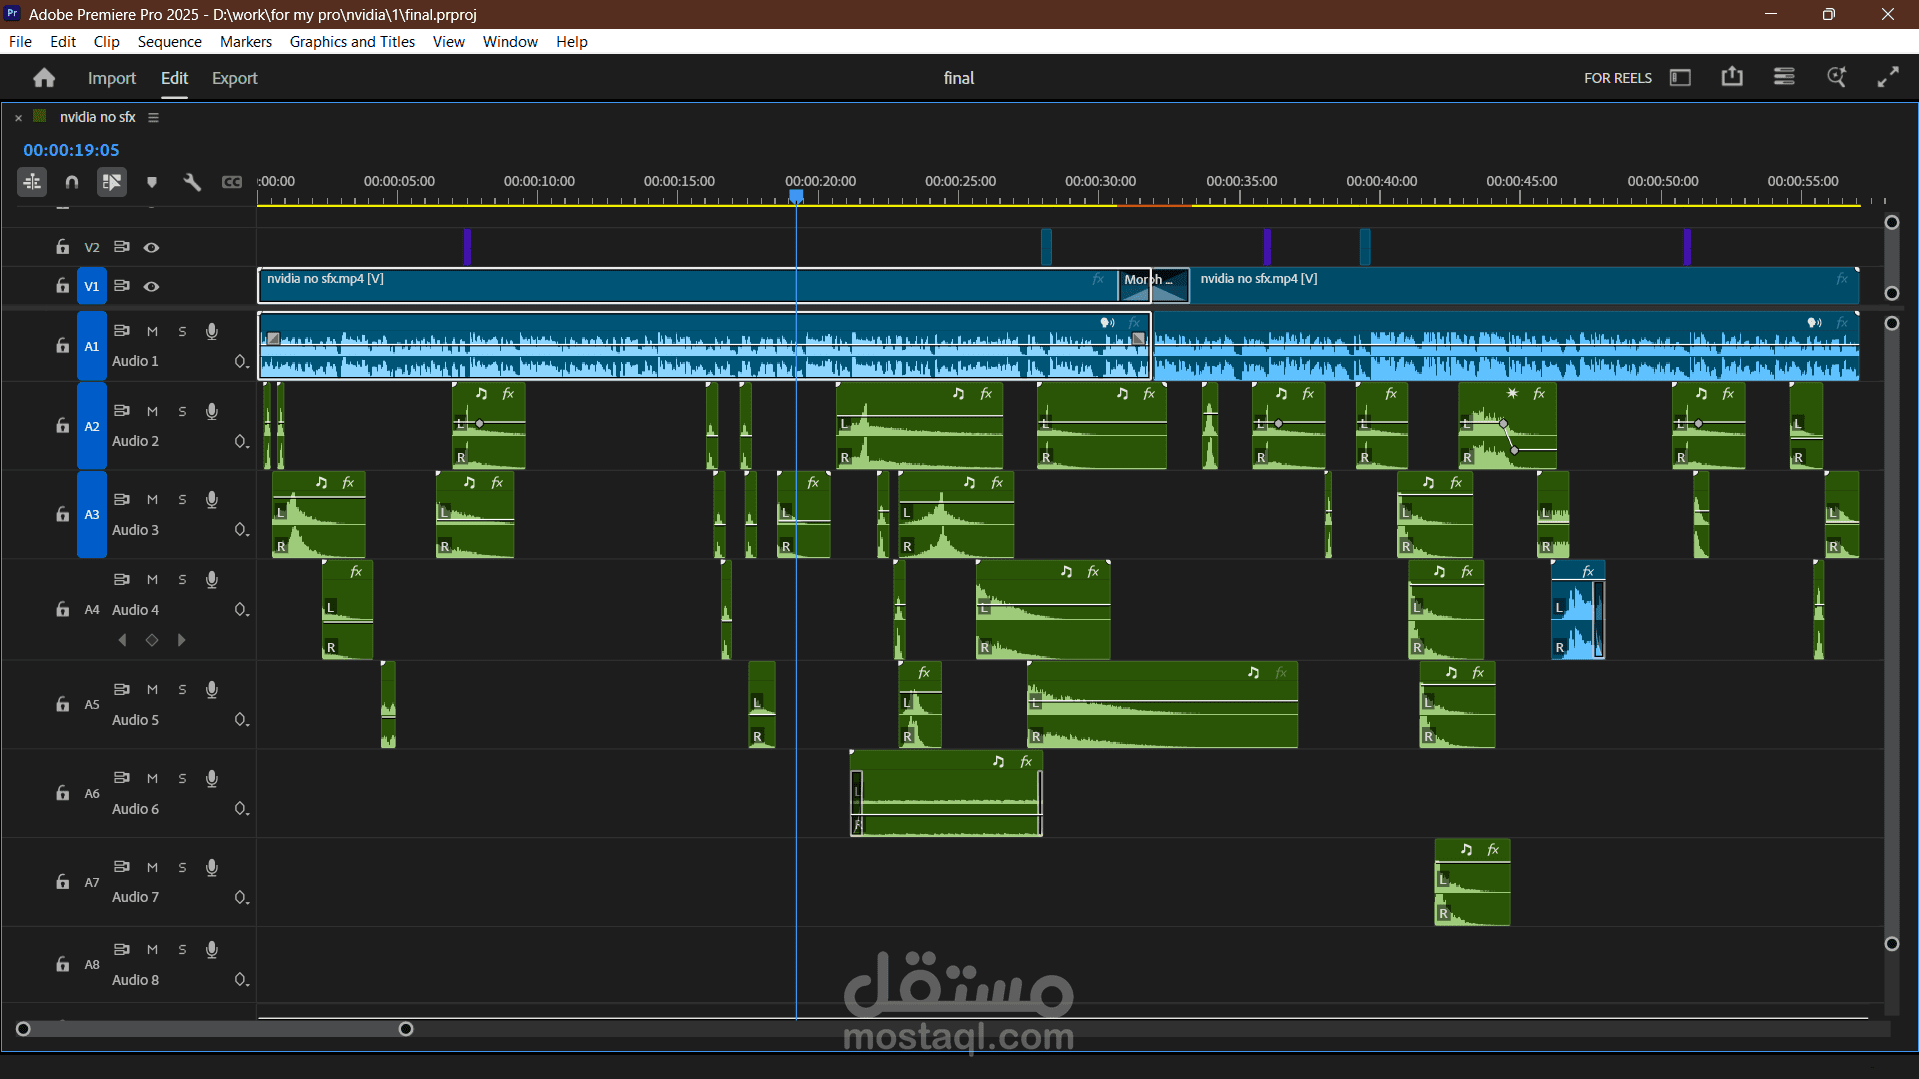
Task: Open Audio 3 keyframe options
Action: coord(241,530)
